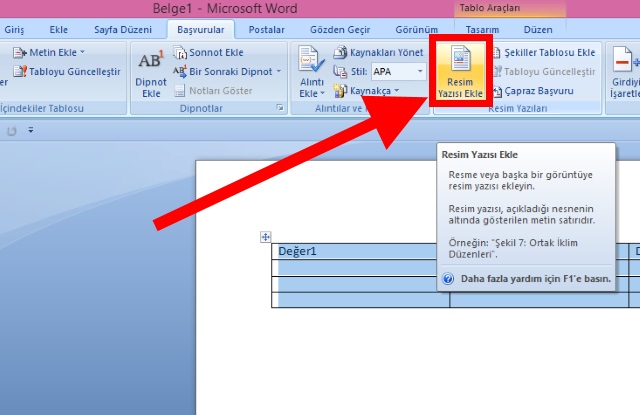This screenshot has height=415, width=640.
Task: Click the redo icon in quick access toolbar
Action: tap(12, 131)
